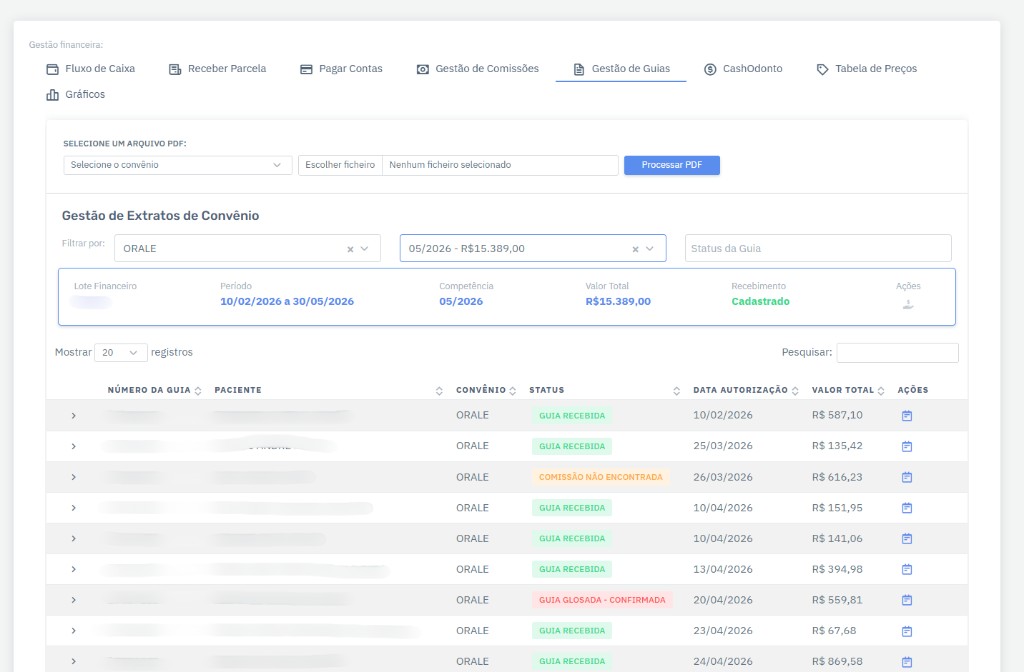Click the lote financeiro action icon

click(x=908, y=304)
